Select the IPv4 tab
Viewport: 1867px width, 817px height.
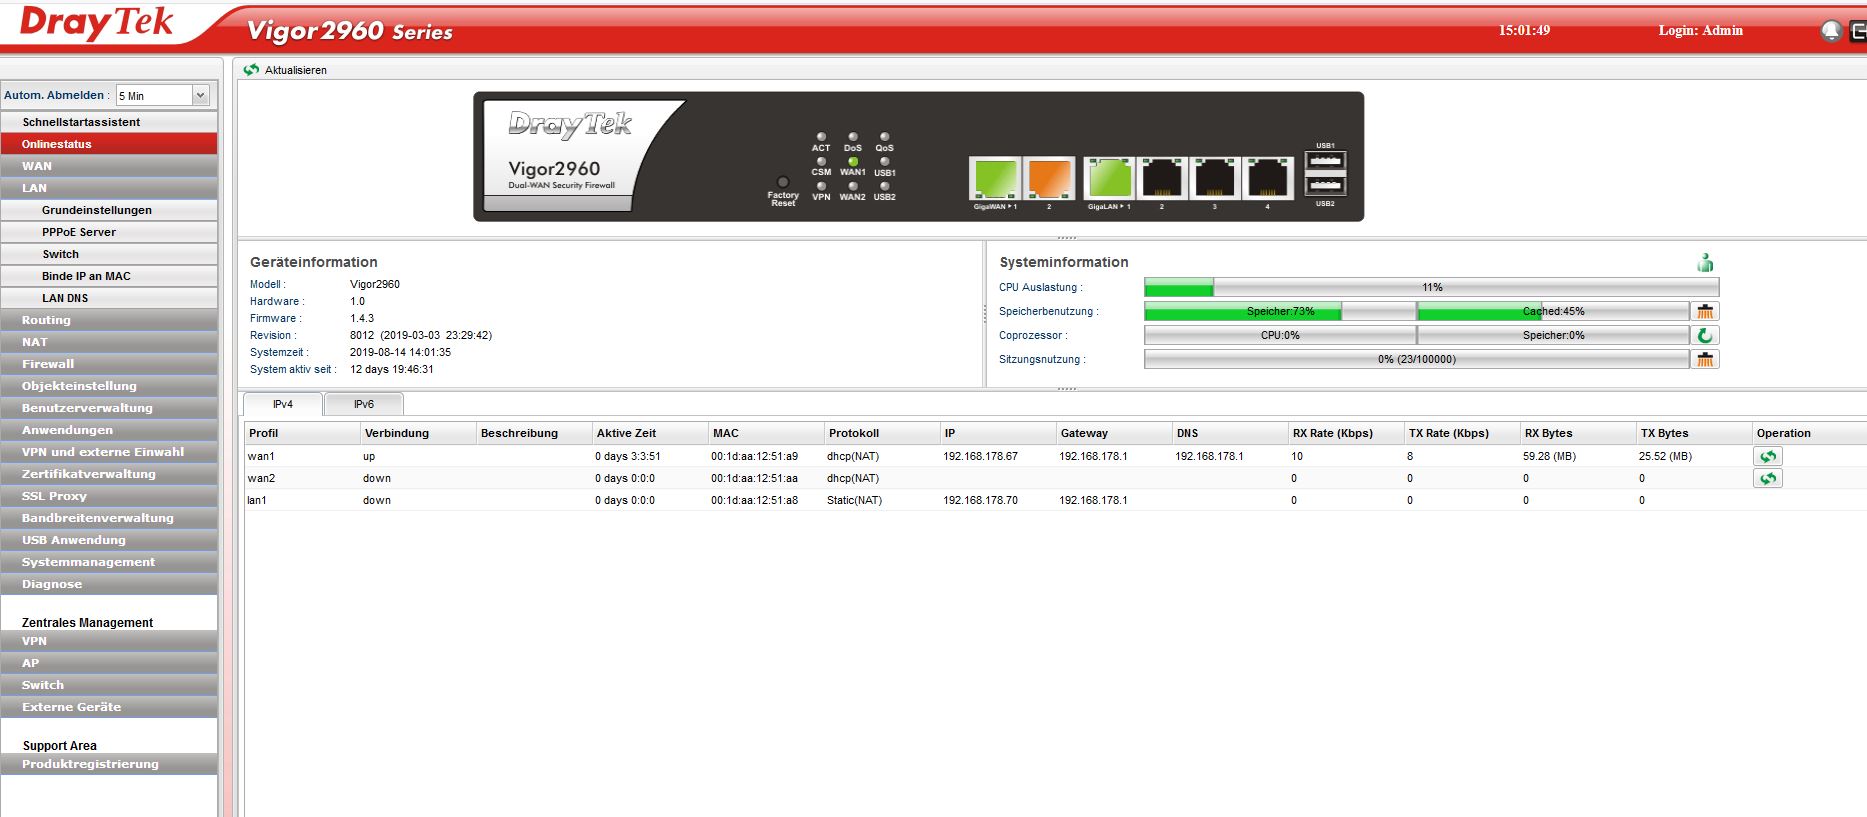click(283, 404)
